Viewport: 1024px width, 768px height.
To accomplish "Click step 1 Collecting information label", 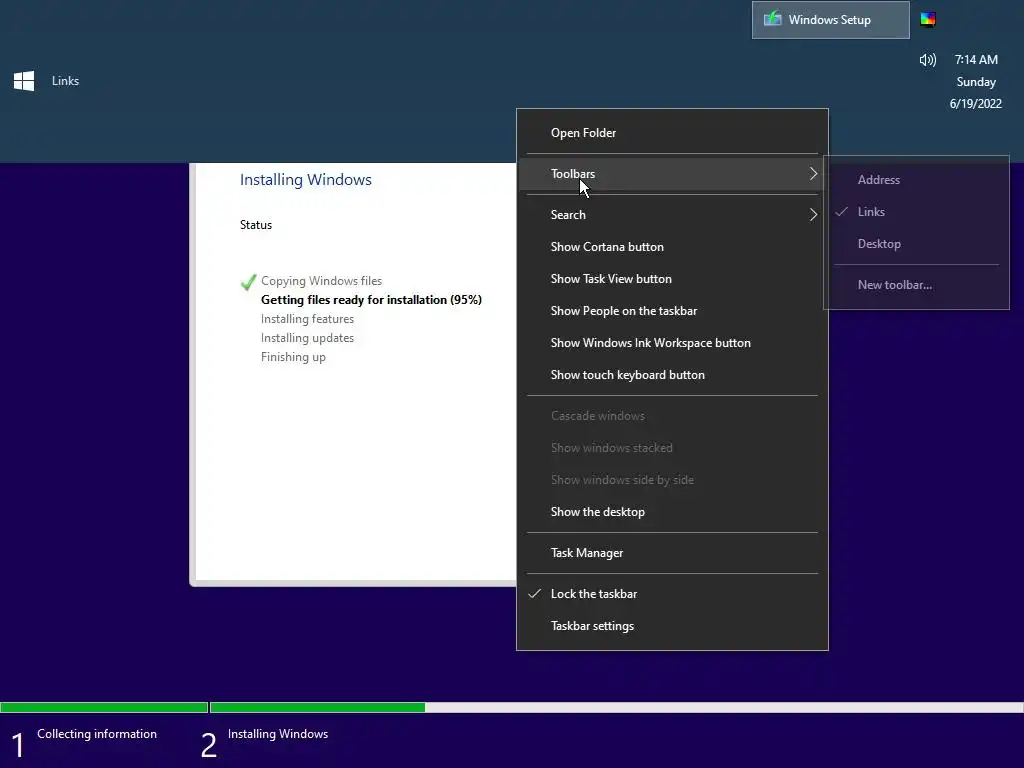I will pyautogui.click(x=97, y=733).
